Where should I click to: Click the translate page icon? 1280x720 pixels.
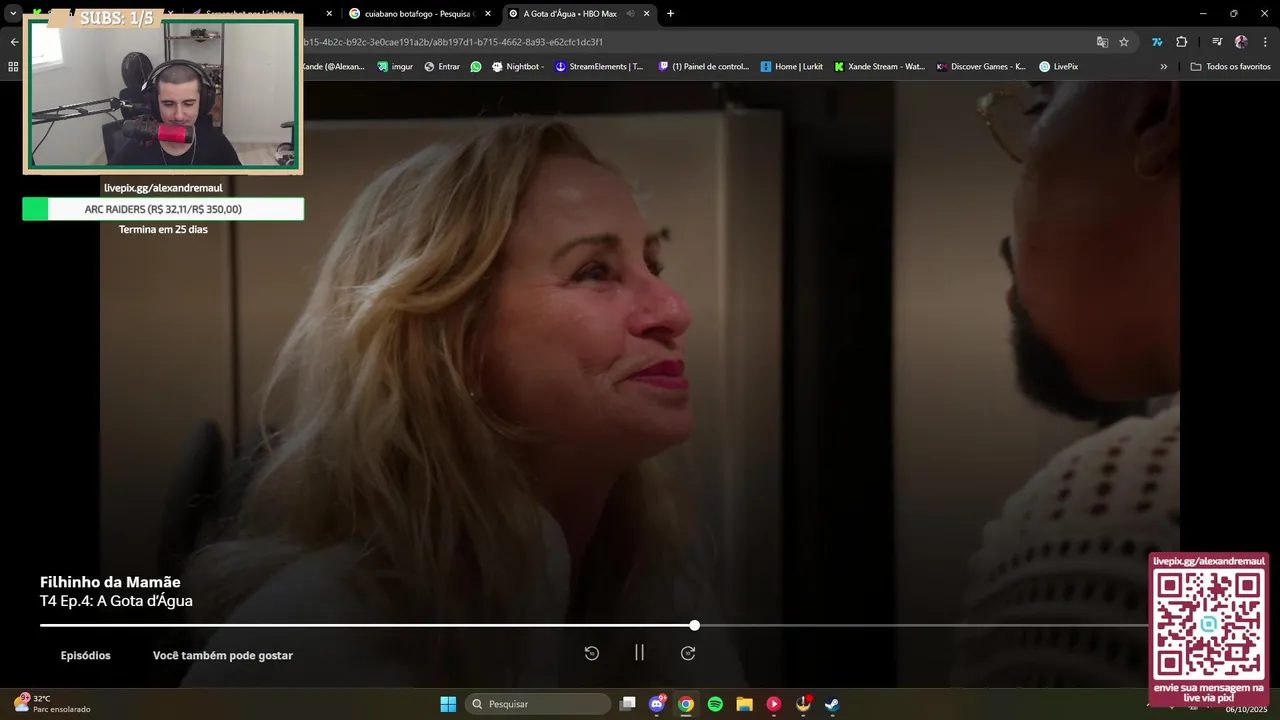[1102, 42]
